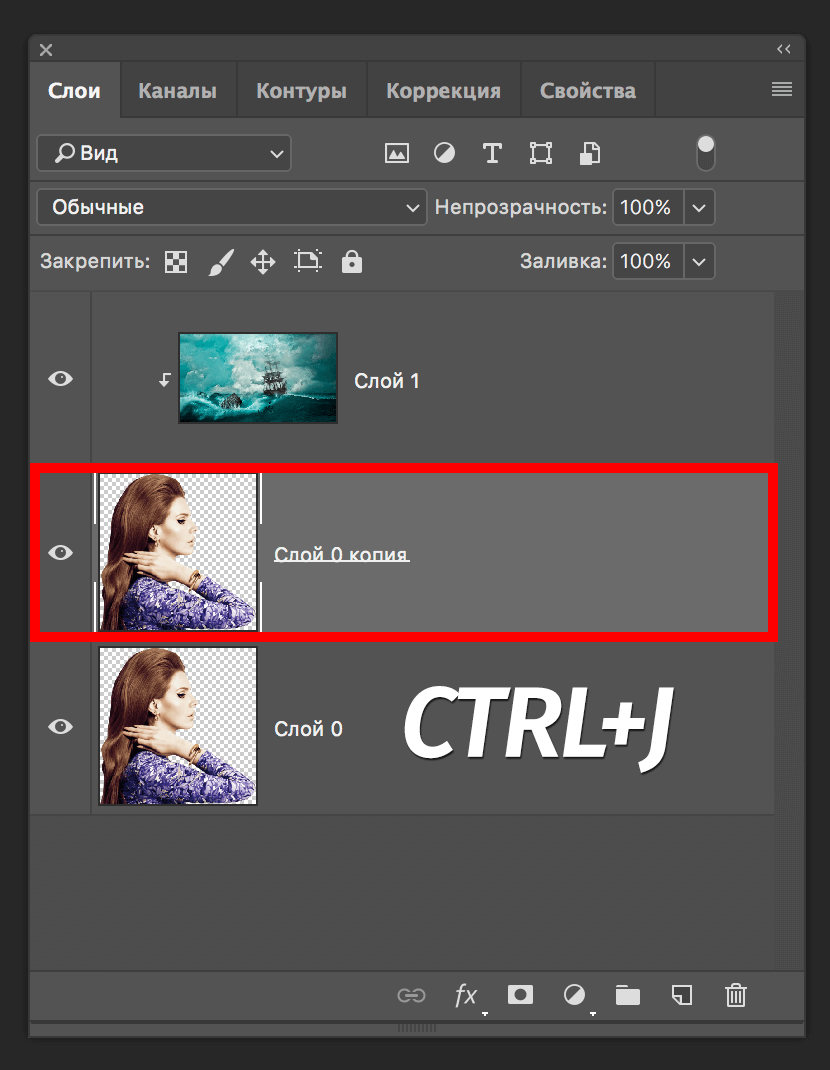Screen dimensions: 830x1070
Task: Lock image pixels brush icon
Action: pos(220,262)
